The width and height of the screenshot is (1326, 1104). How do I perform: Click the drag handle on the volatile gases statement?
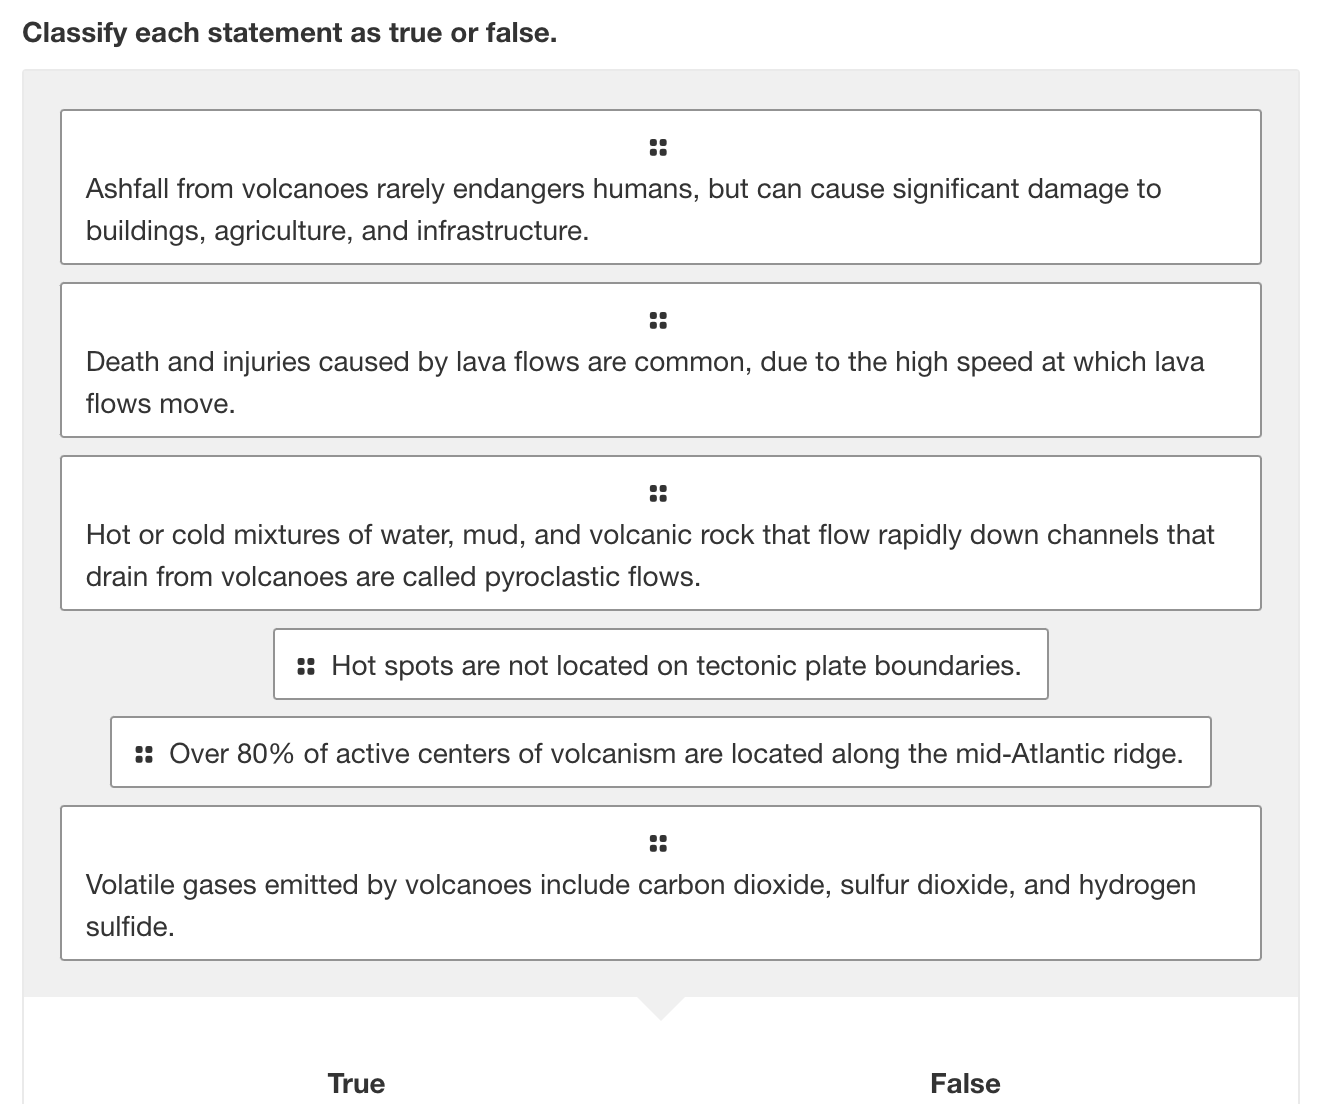click(x=658, y=843)
